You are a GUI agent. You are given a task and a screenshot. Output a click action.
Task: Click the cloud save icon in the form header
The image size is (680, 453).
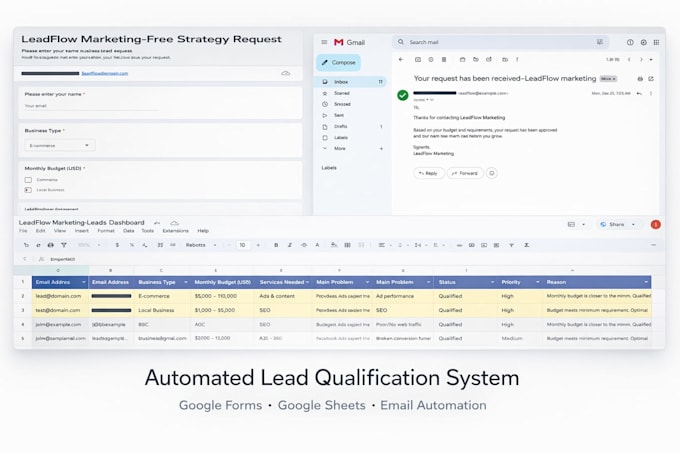point(285,73)
